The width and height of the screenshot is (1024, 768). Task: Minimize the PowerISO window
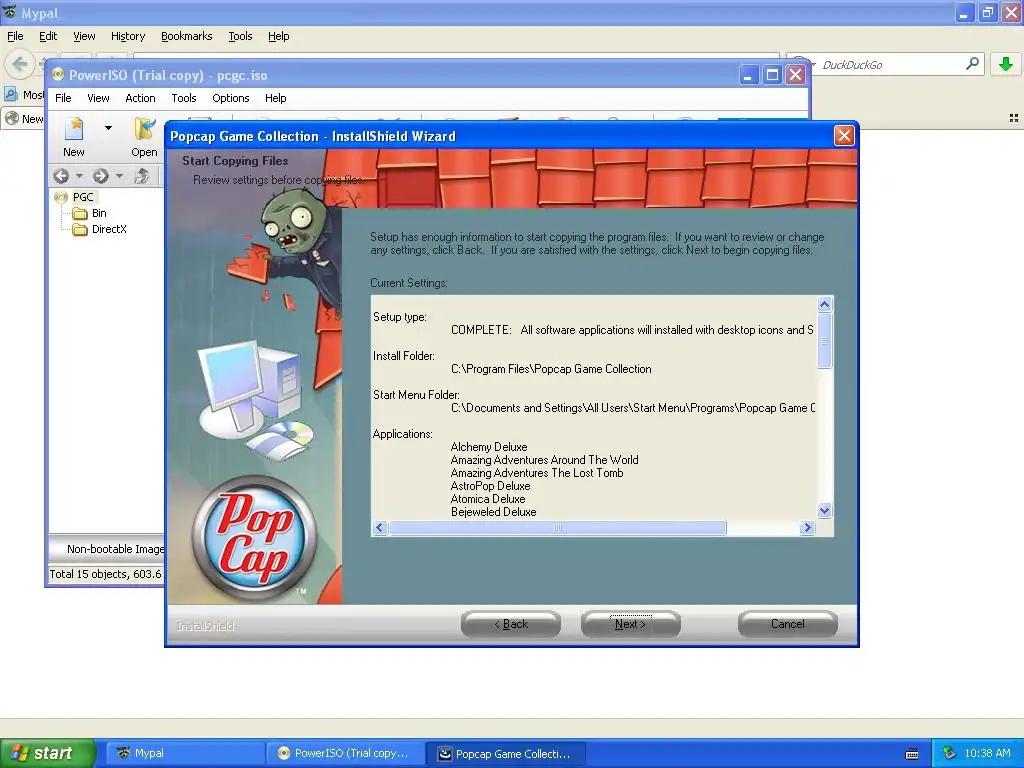748,75
